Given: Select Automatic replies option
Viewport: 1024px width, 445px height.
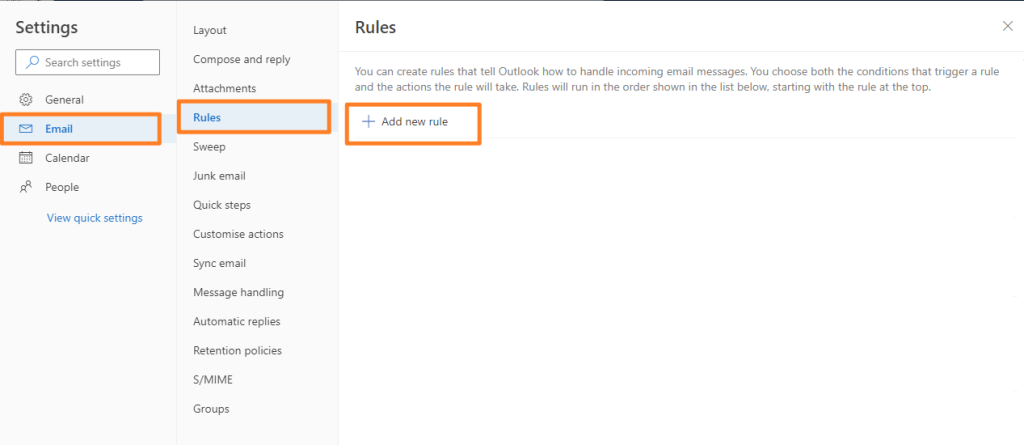Looking at the screenshot, I should (236, 321).
